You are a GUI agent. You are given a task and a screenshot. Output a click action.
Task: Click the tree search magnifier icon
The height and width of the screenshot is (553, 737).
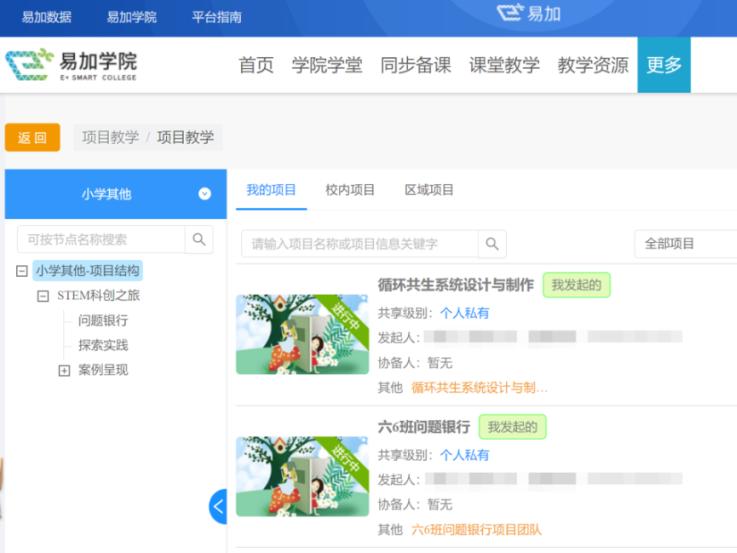(x=200, y=239)
